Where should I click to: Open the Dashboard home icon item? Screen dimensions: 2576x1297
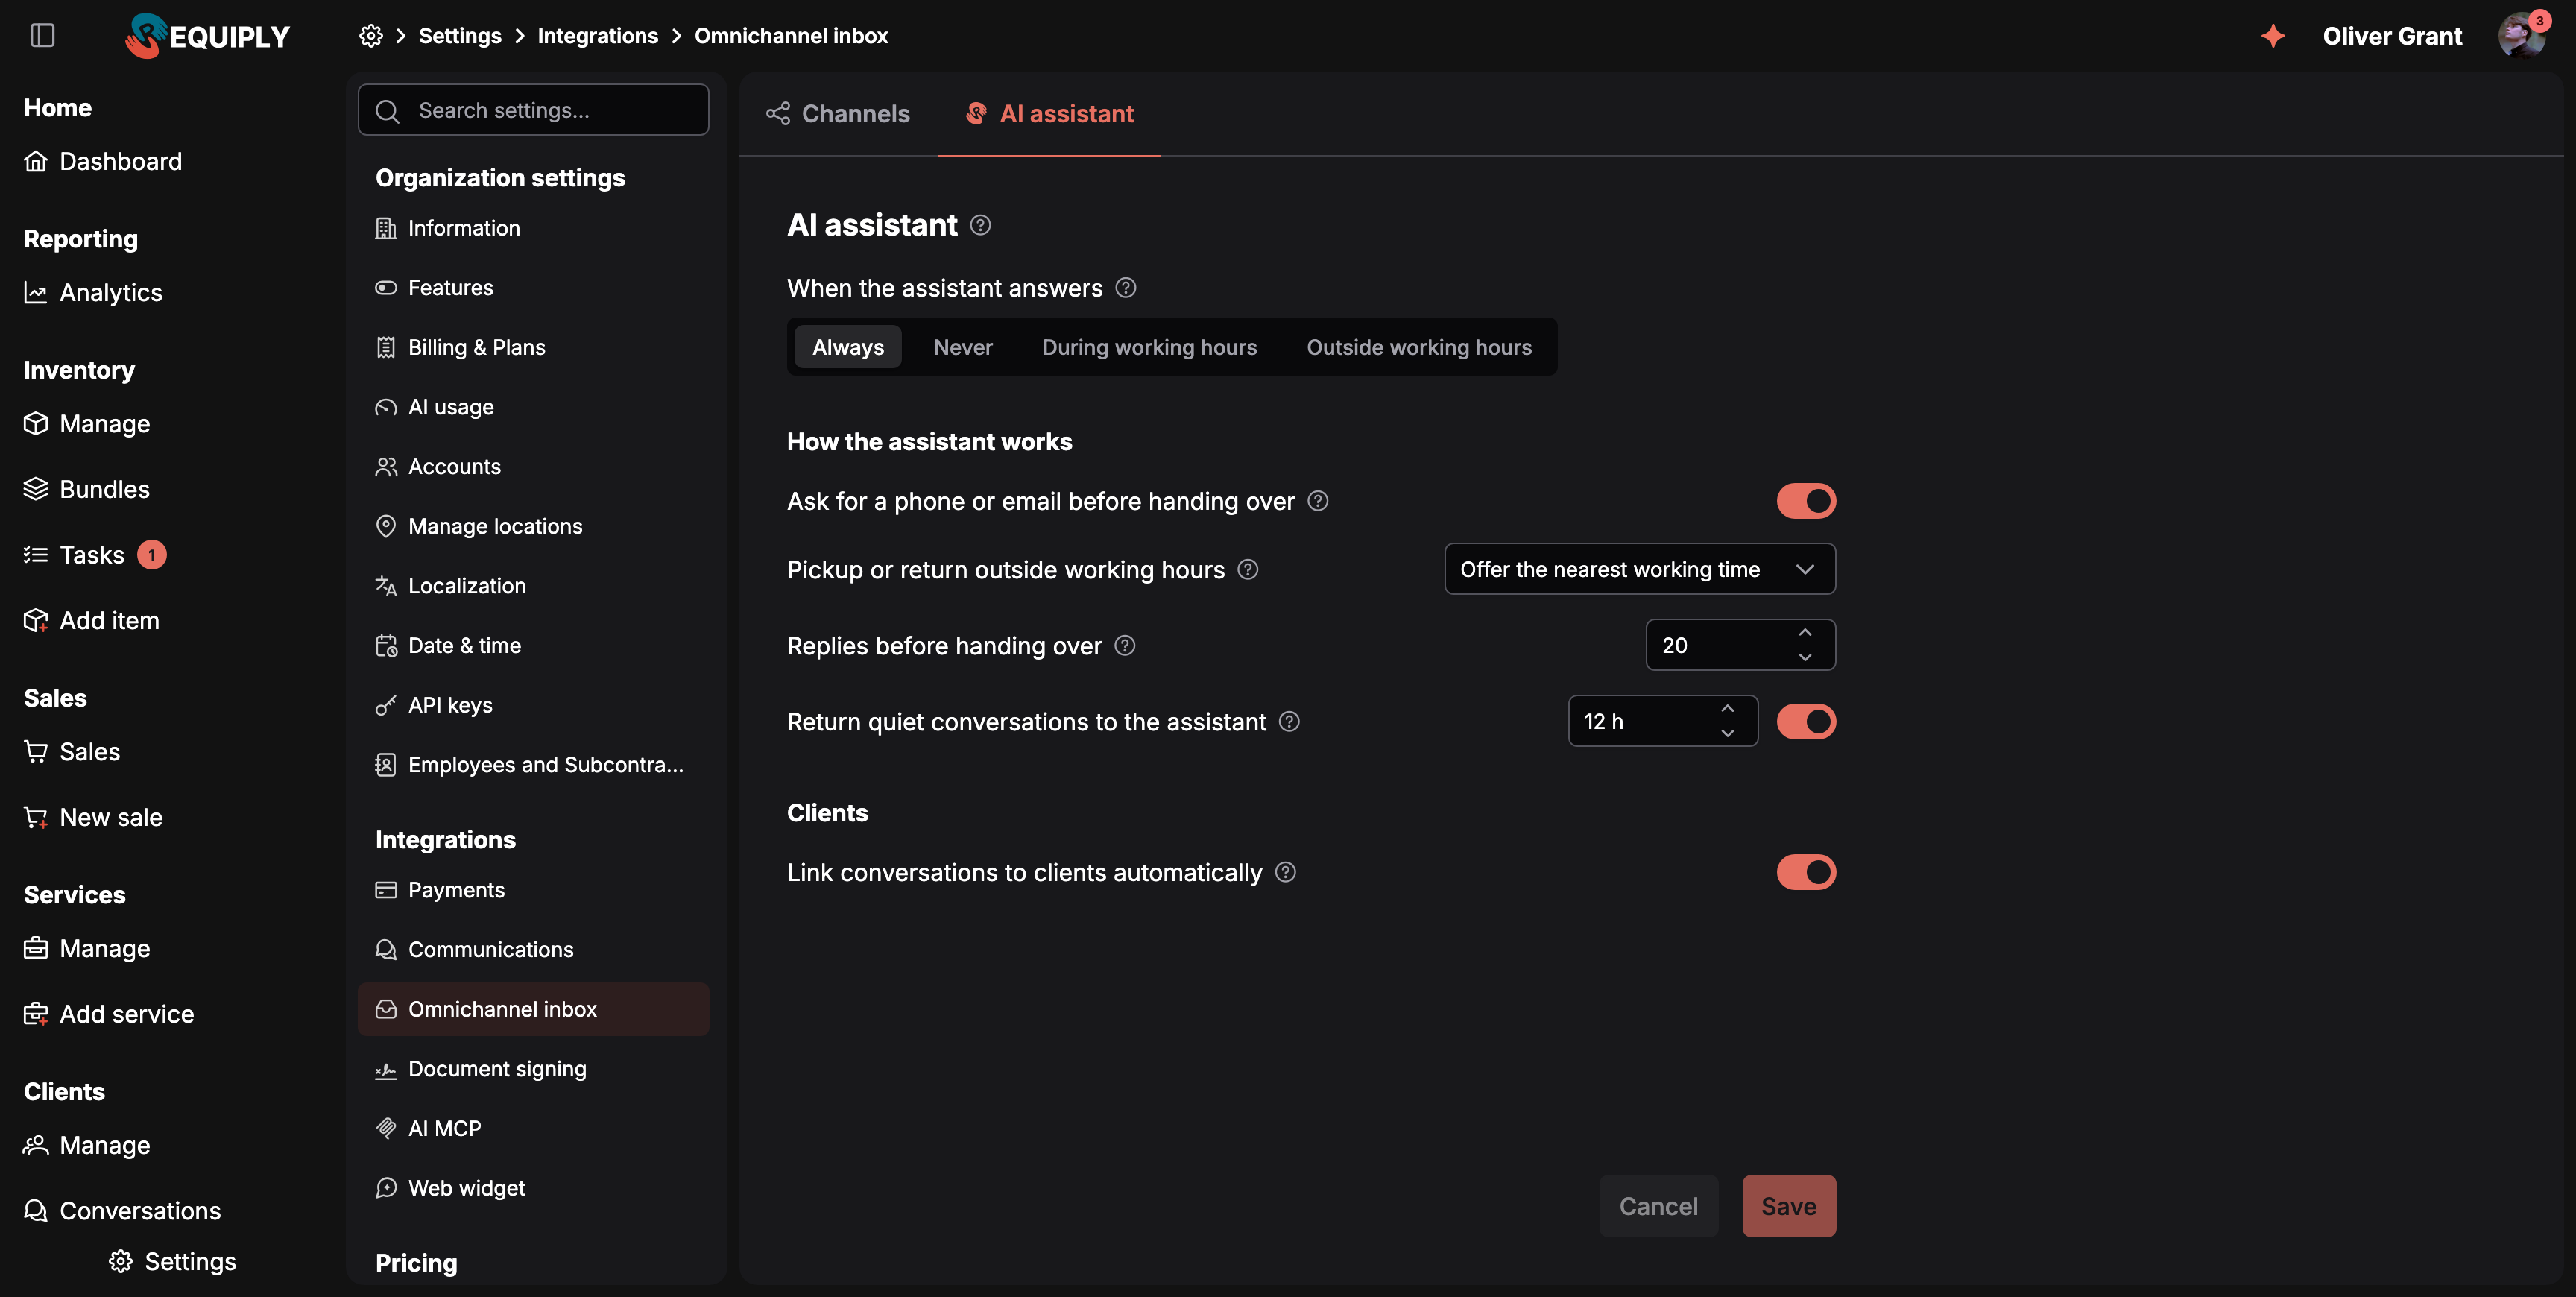pos(103,161)
